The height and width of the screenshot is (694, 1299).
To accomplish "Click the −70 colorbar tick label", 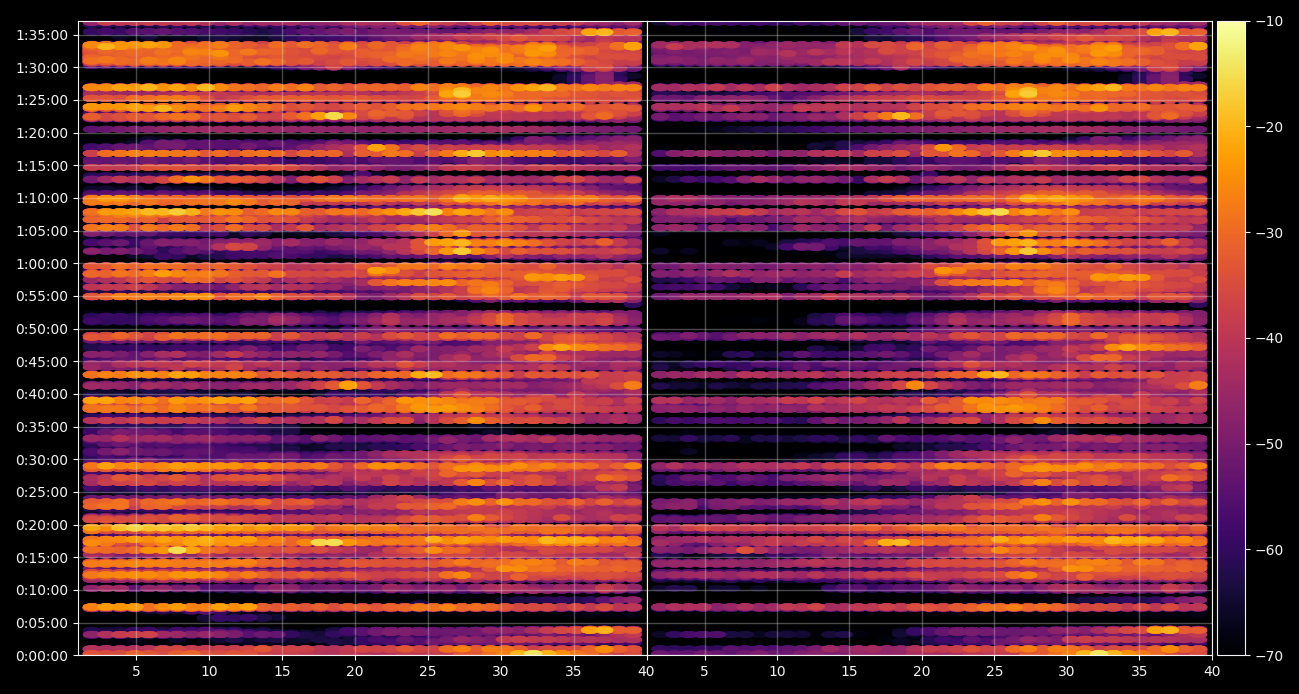I will [x=1269, y=656].
